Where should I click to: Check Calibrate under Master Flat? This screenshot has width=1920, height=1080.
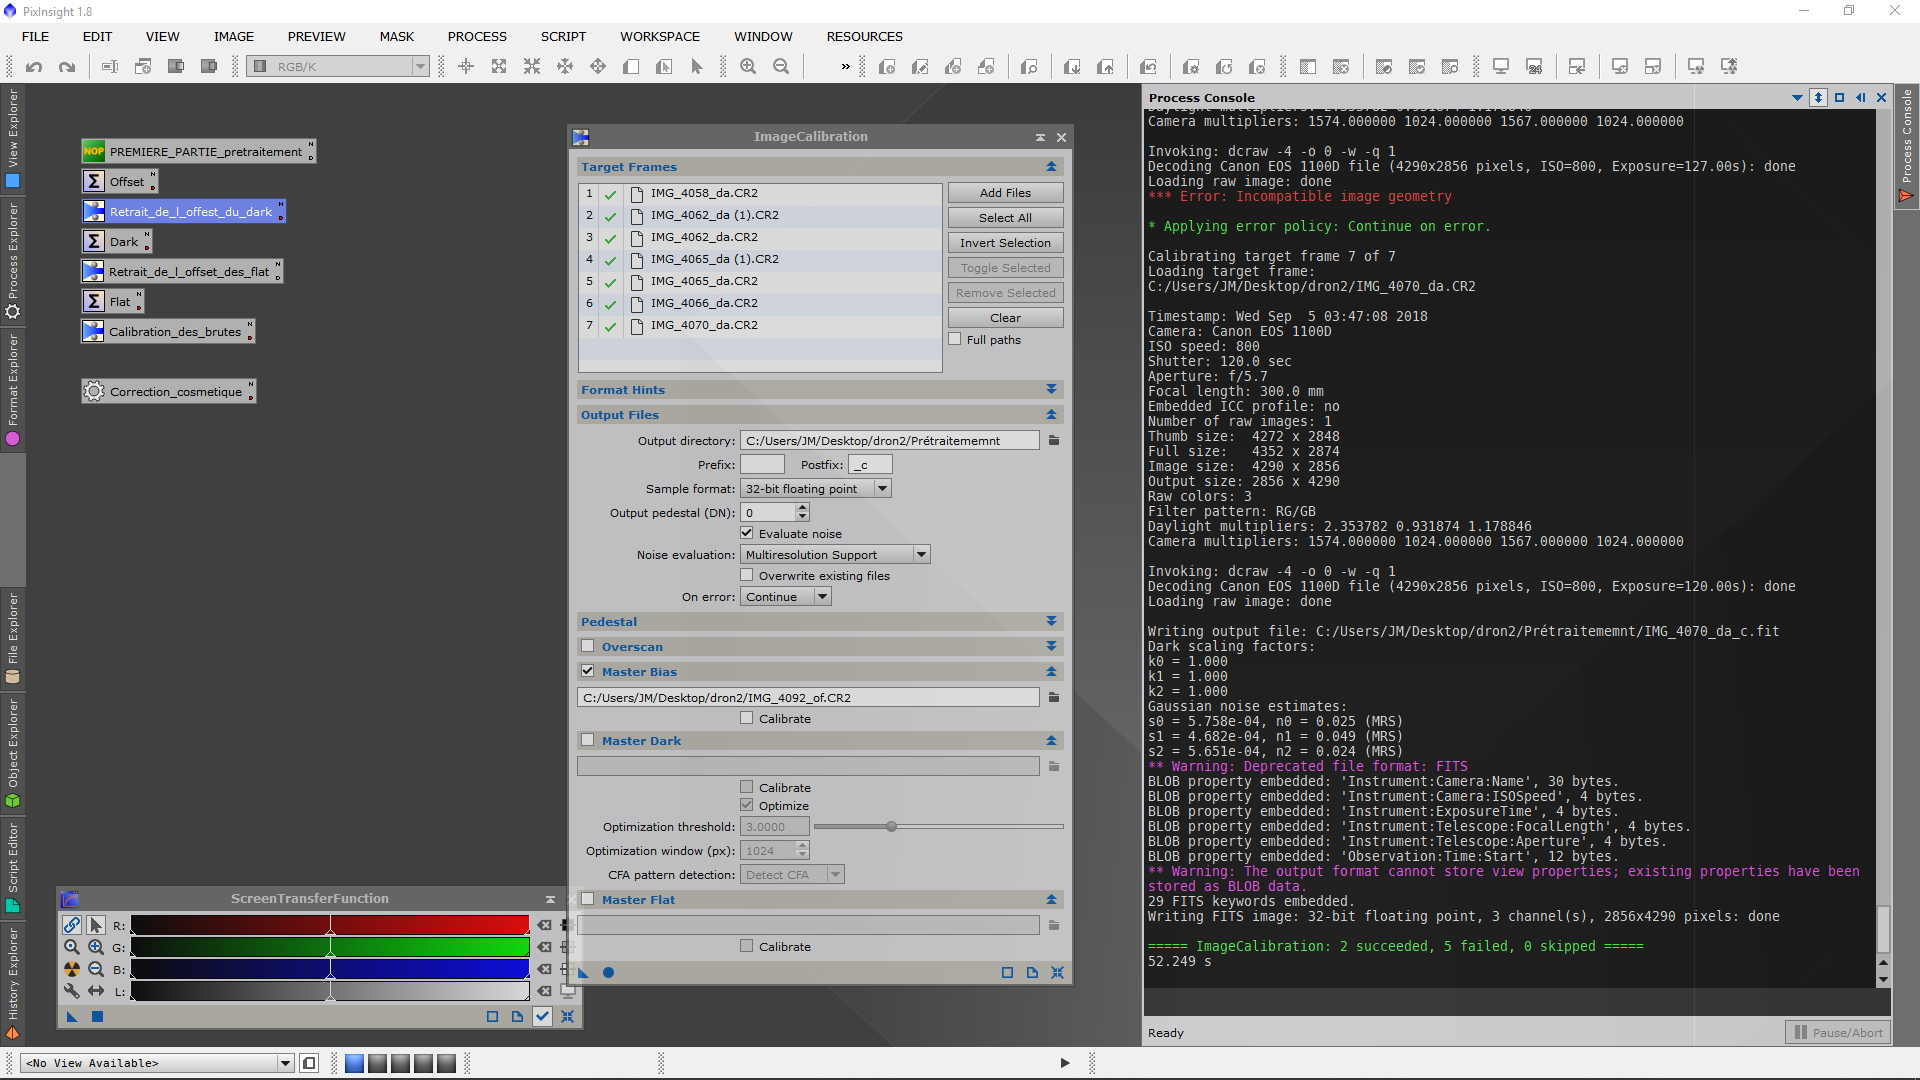[x=747, y=946]
